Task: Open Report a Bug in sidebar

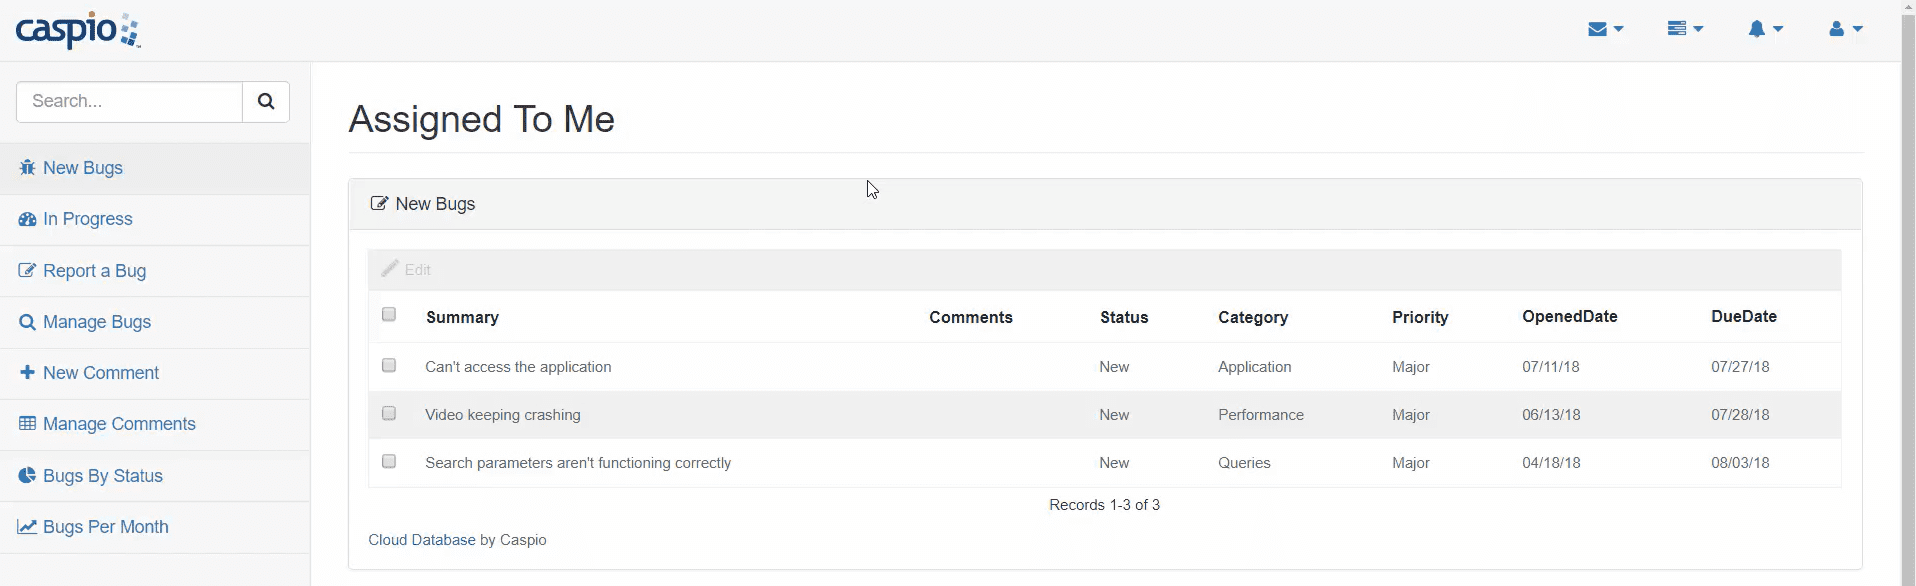Action: (94, 271)
